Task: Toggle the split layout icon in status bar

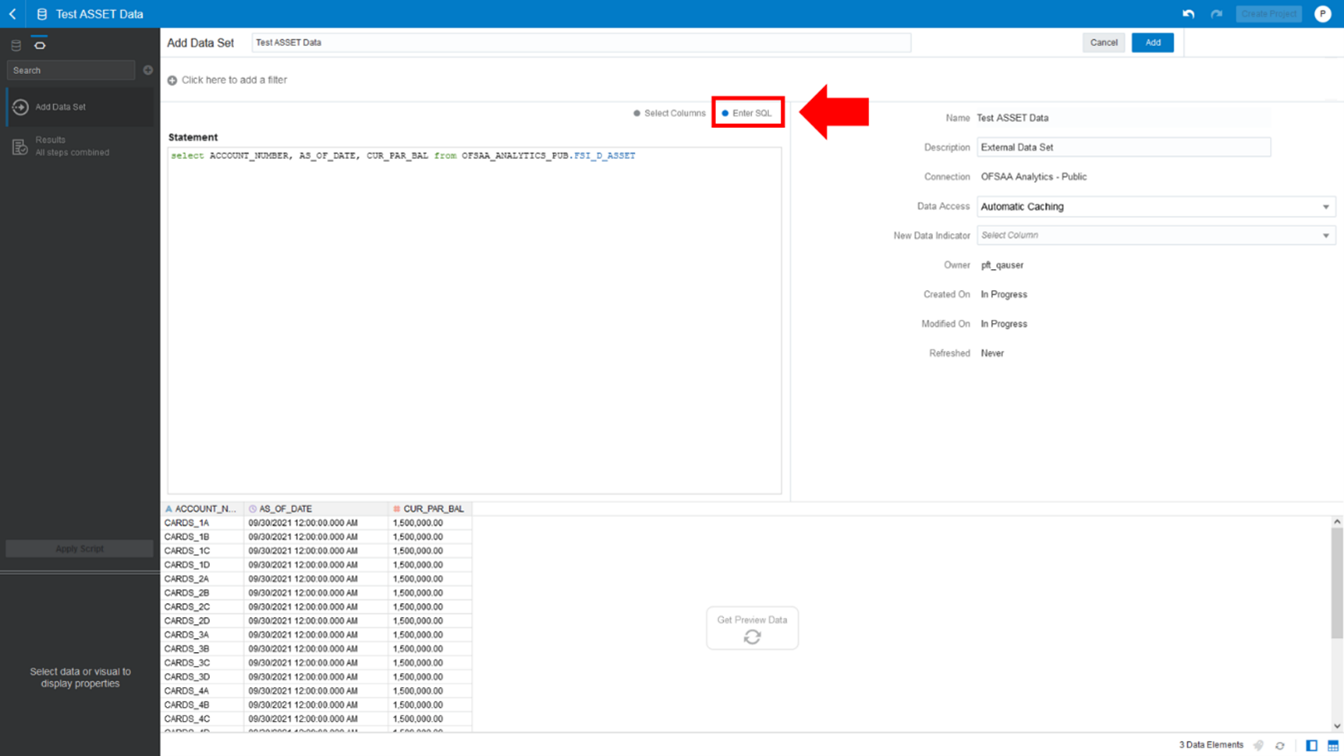Action: (x=1312, y=745)
